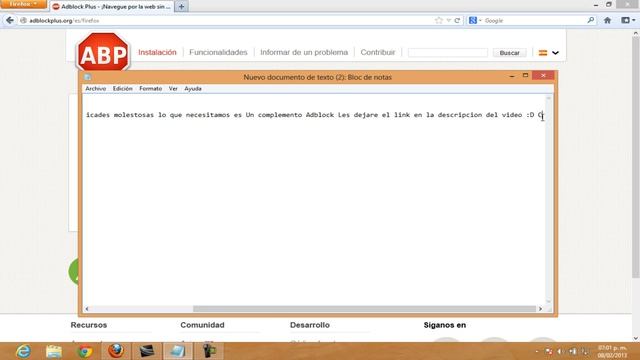640x360 pixels.
Task: Open the URL history dropdown arrow
Action: click(449, 20)
